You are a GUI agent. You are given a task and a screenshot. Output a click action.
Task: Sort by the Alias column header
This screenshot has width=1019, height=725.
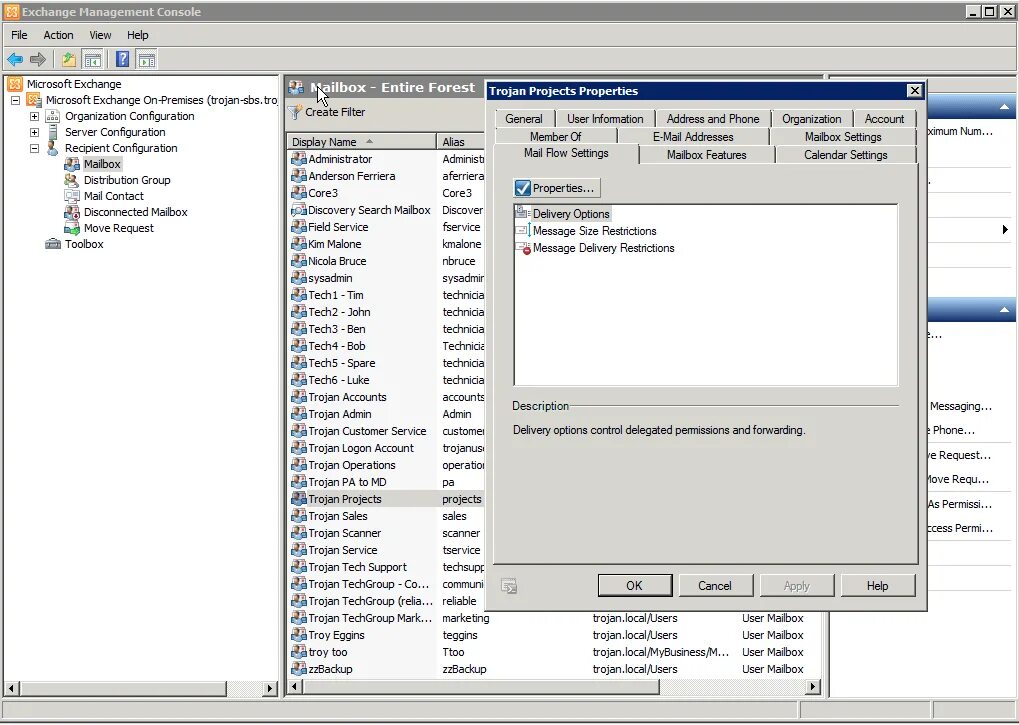point(461,142)
